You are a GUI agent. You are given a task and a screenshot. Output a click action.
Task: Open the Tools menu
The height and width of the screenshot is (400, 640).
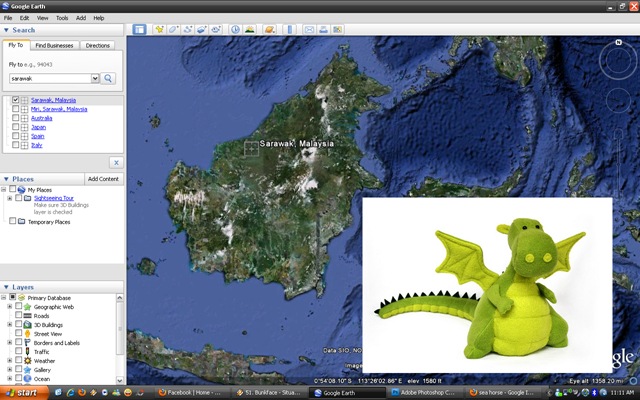[x=62, y=18]
